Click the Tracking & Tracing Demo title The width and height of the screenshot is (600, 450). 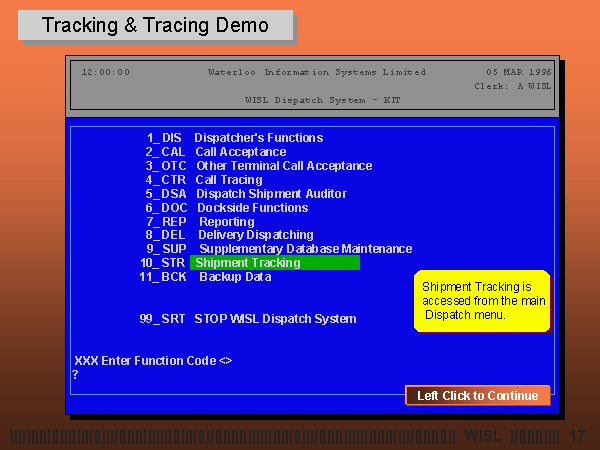tap(155, 25)
